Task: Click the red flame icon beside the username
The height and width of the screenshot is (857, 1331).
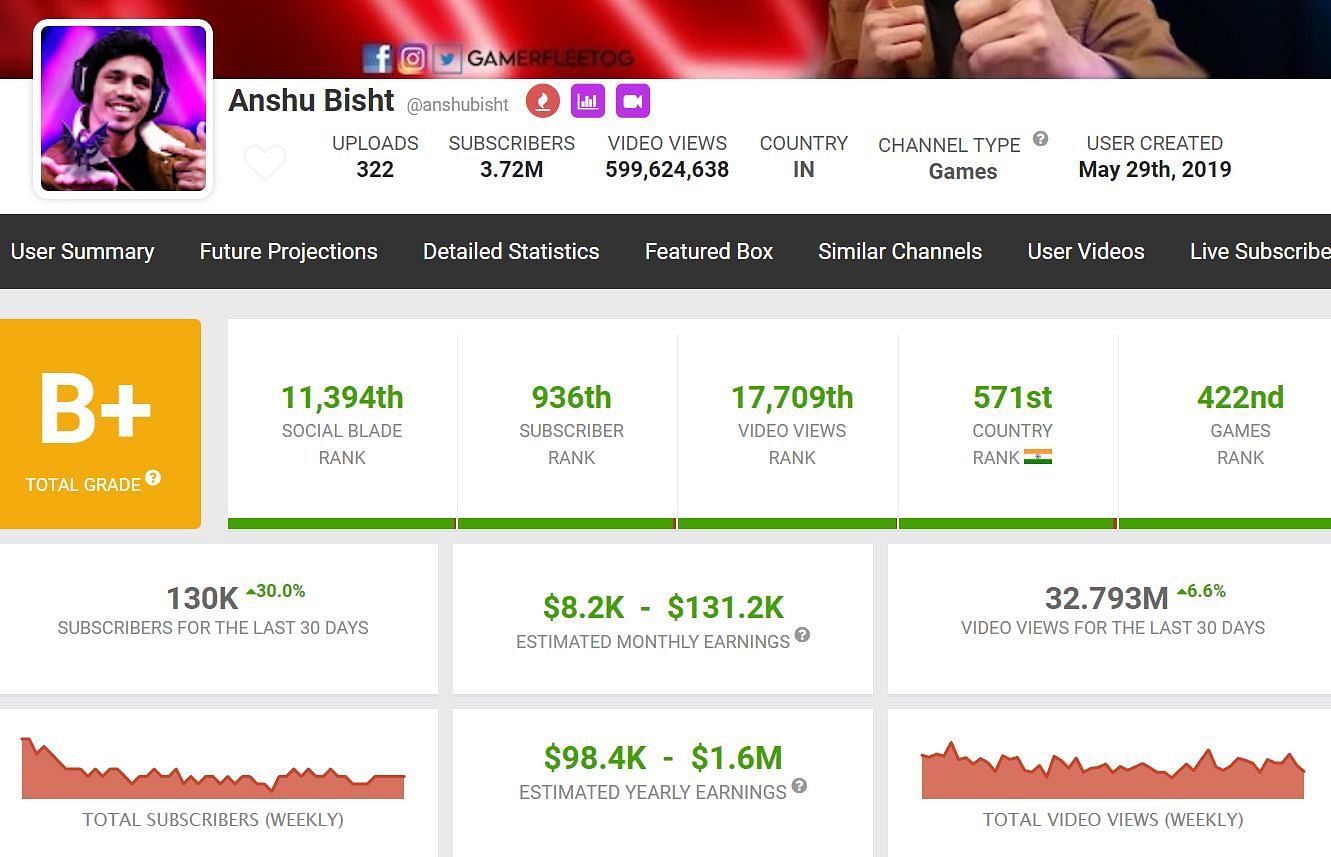Action: point(542,101)
